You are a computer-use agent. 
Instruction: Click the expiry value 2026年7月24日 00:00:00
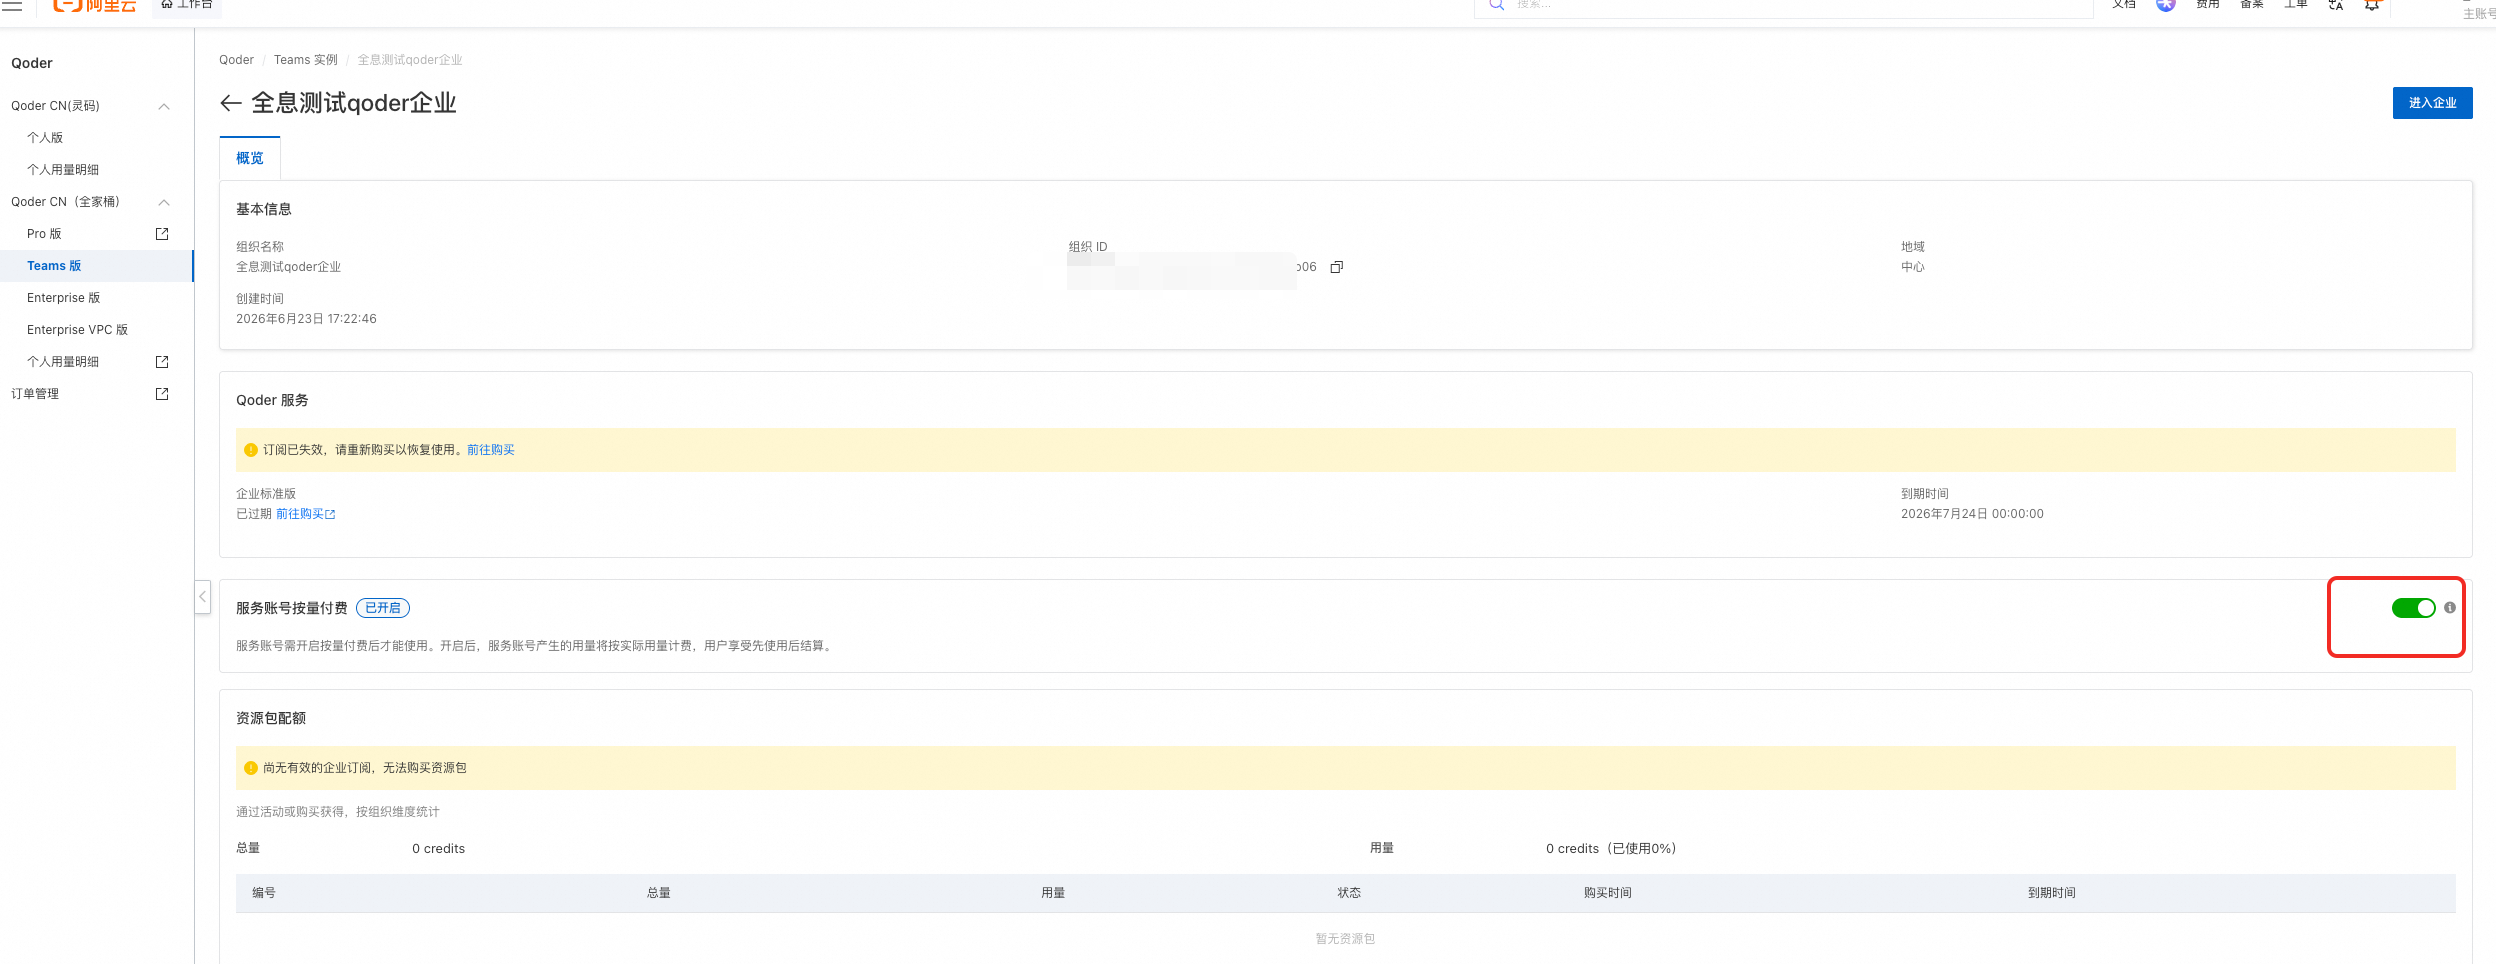(x=1972, y=514)
